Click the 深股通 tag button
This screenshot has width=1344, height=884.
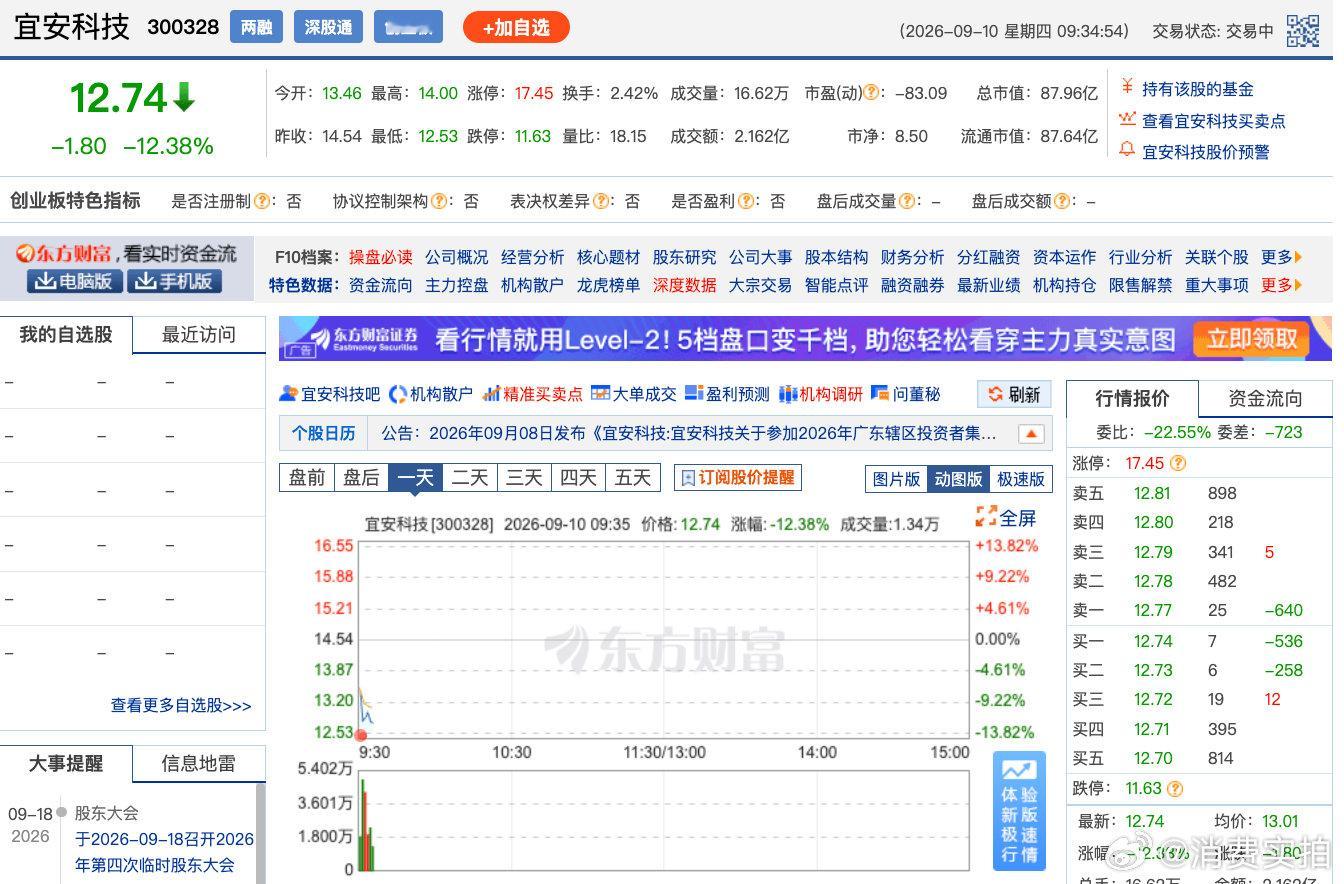point(329,27)
